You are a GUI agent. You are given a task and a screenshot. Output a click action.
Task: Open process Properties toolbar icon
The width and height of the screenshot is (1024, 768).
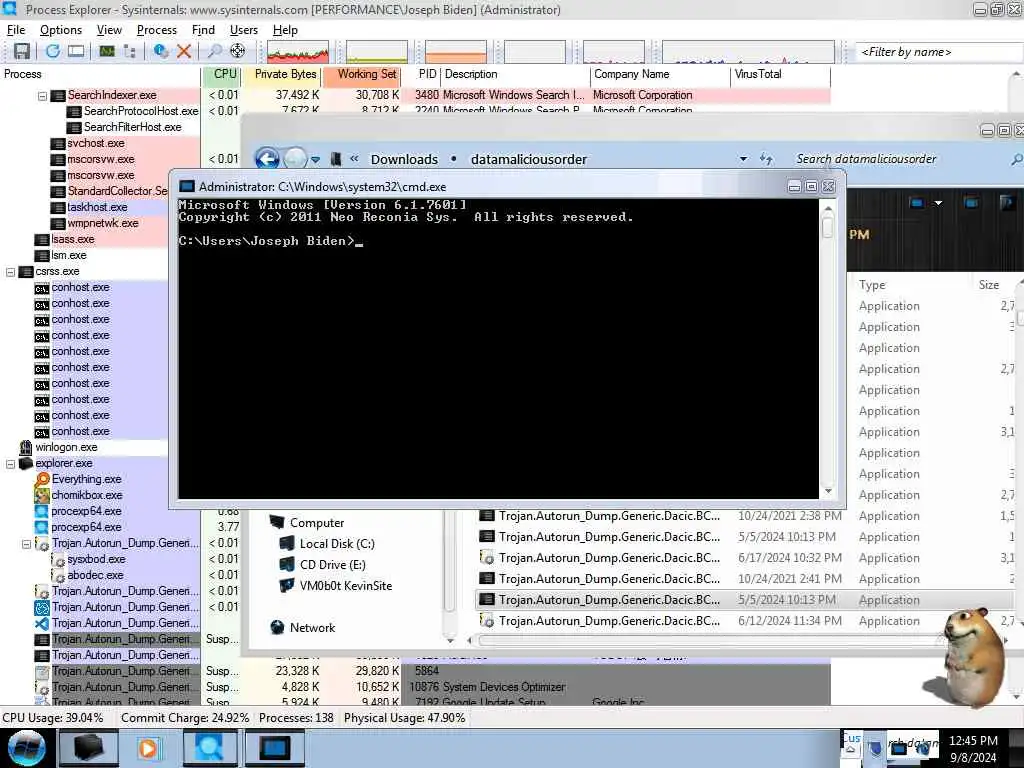160,52
